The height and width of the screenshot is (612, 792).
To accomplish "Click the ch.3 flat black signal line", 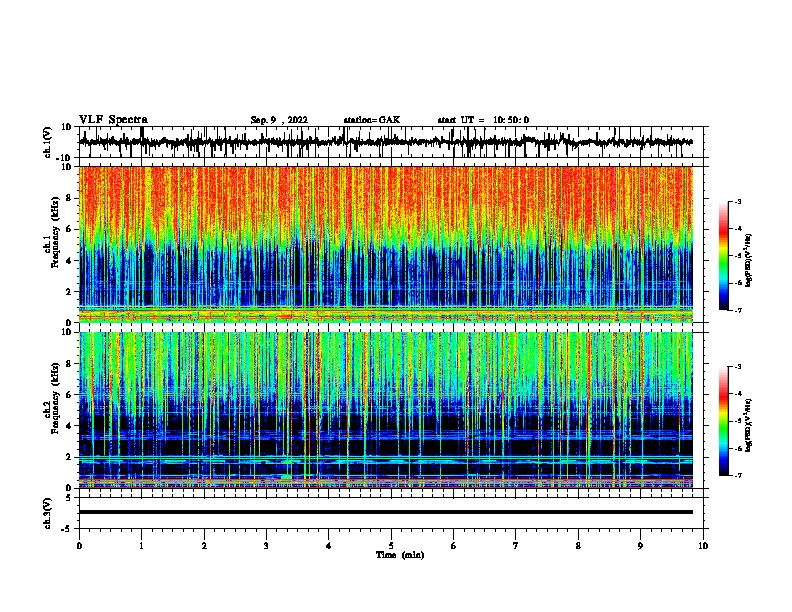I will 385,512.
